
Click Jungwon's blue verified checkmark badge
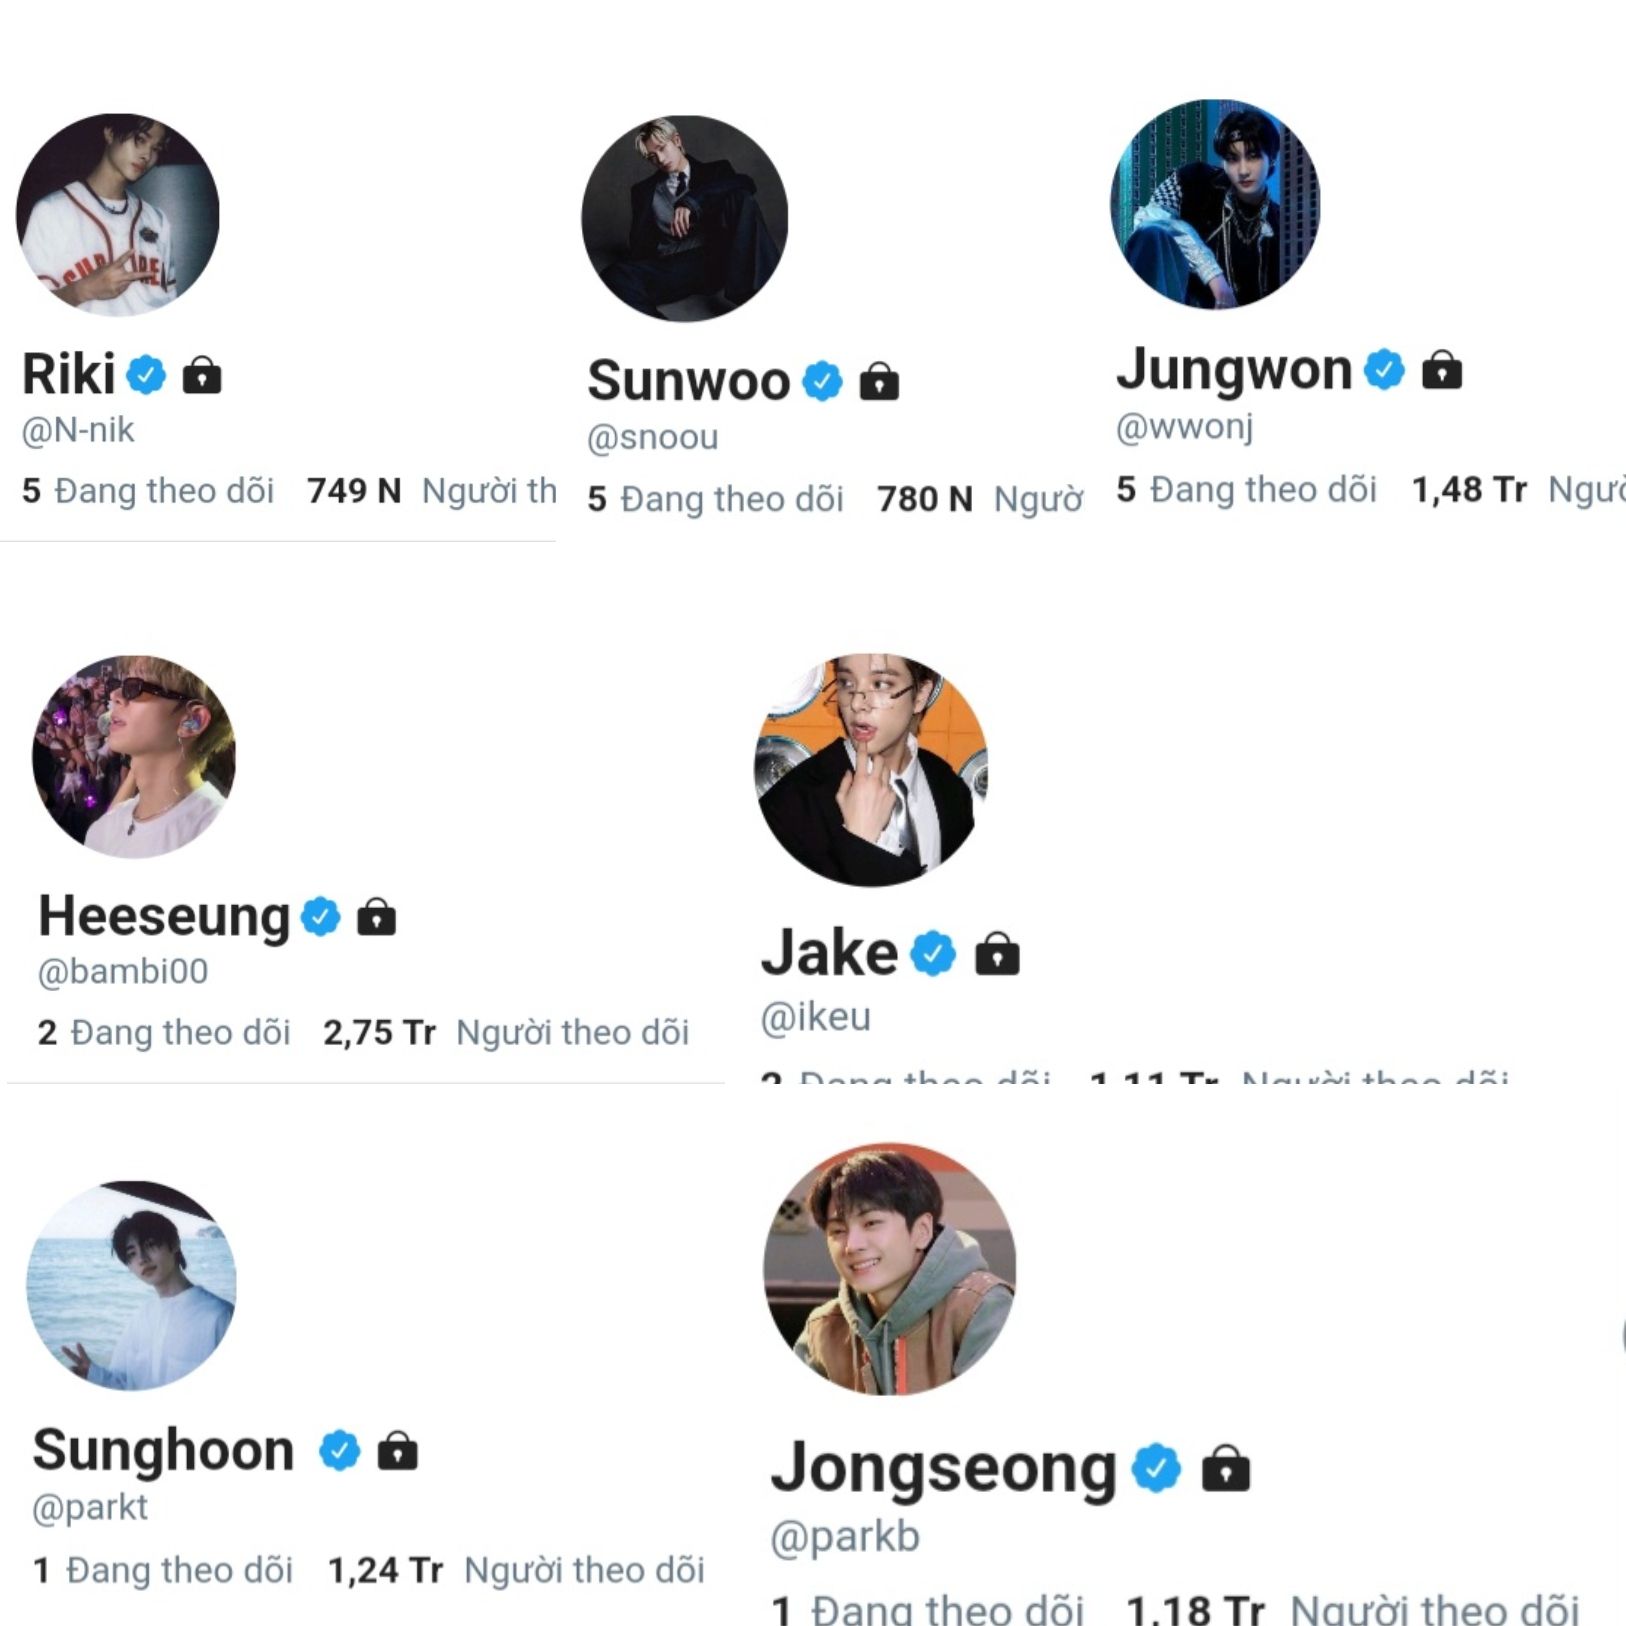tap(1385, 370)
